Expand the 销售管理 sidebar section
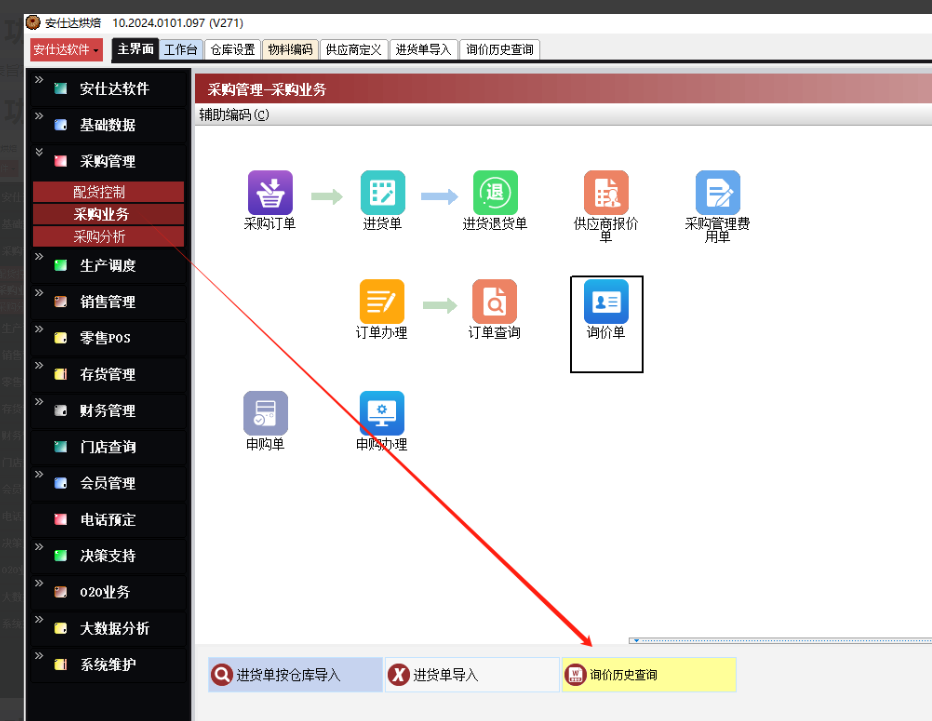This screenshot has width=932, height=721. [39, 292]
